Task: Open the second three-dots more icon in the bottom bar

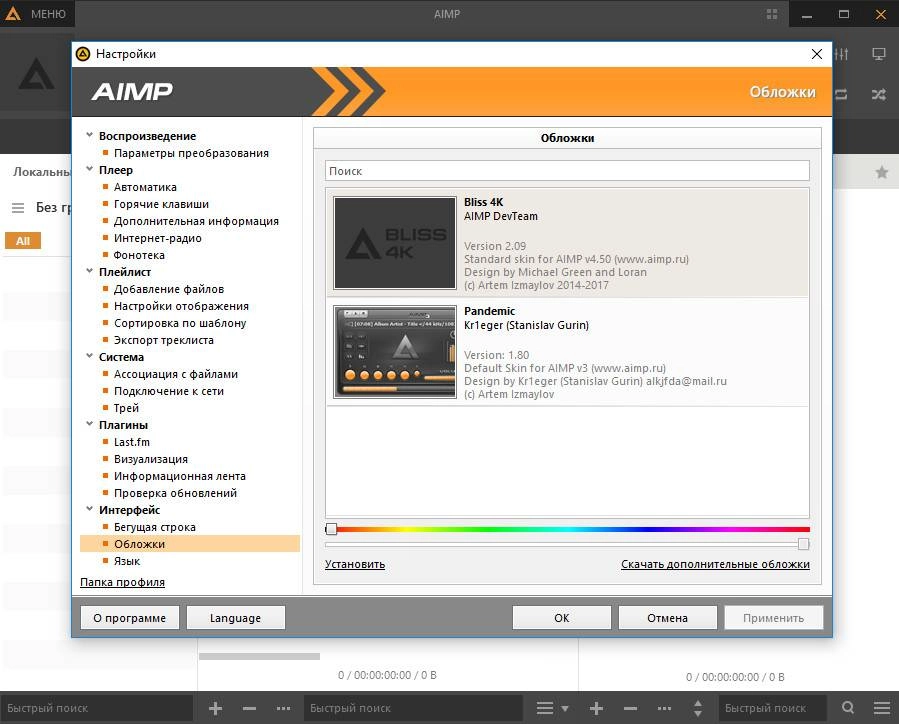Action: (664, 709)
